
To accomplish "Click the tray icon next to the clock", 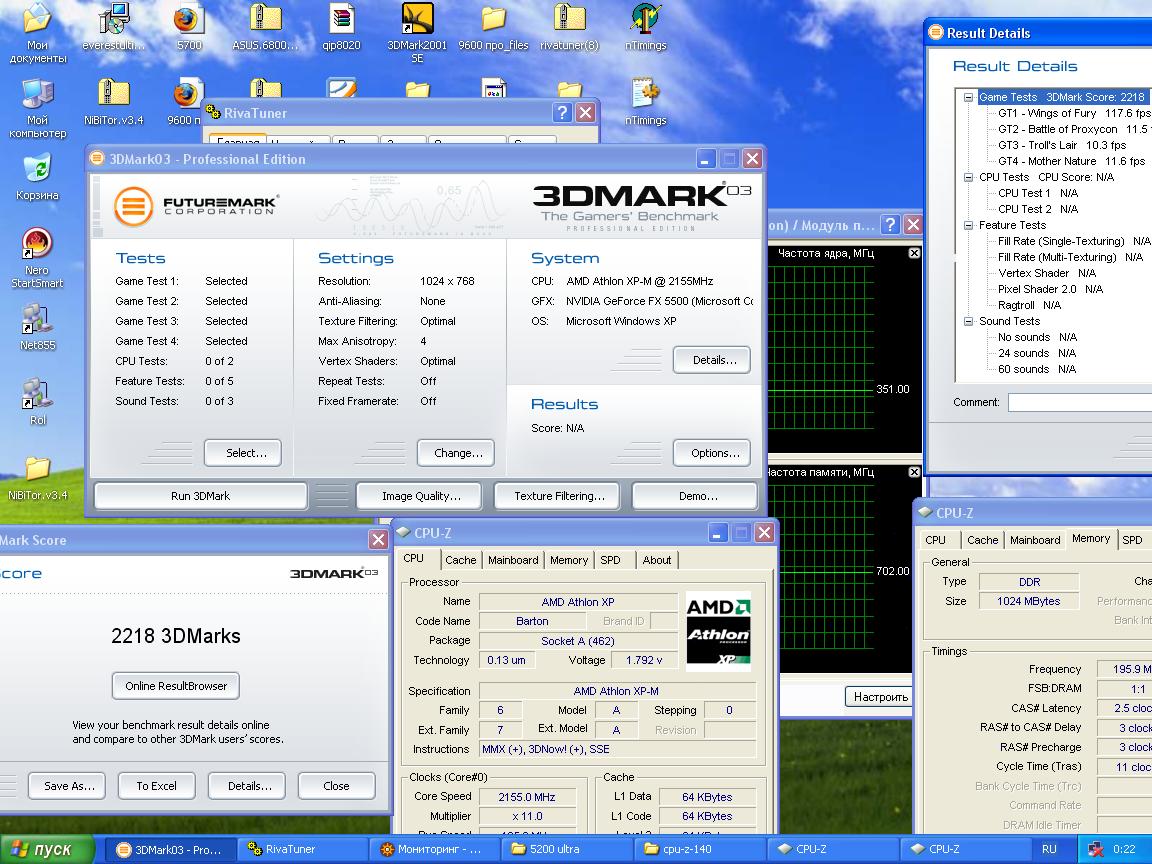I will [1095, 849].
